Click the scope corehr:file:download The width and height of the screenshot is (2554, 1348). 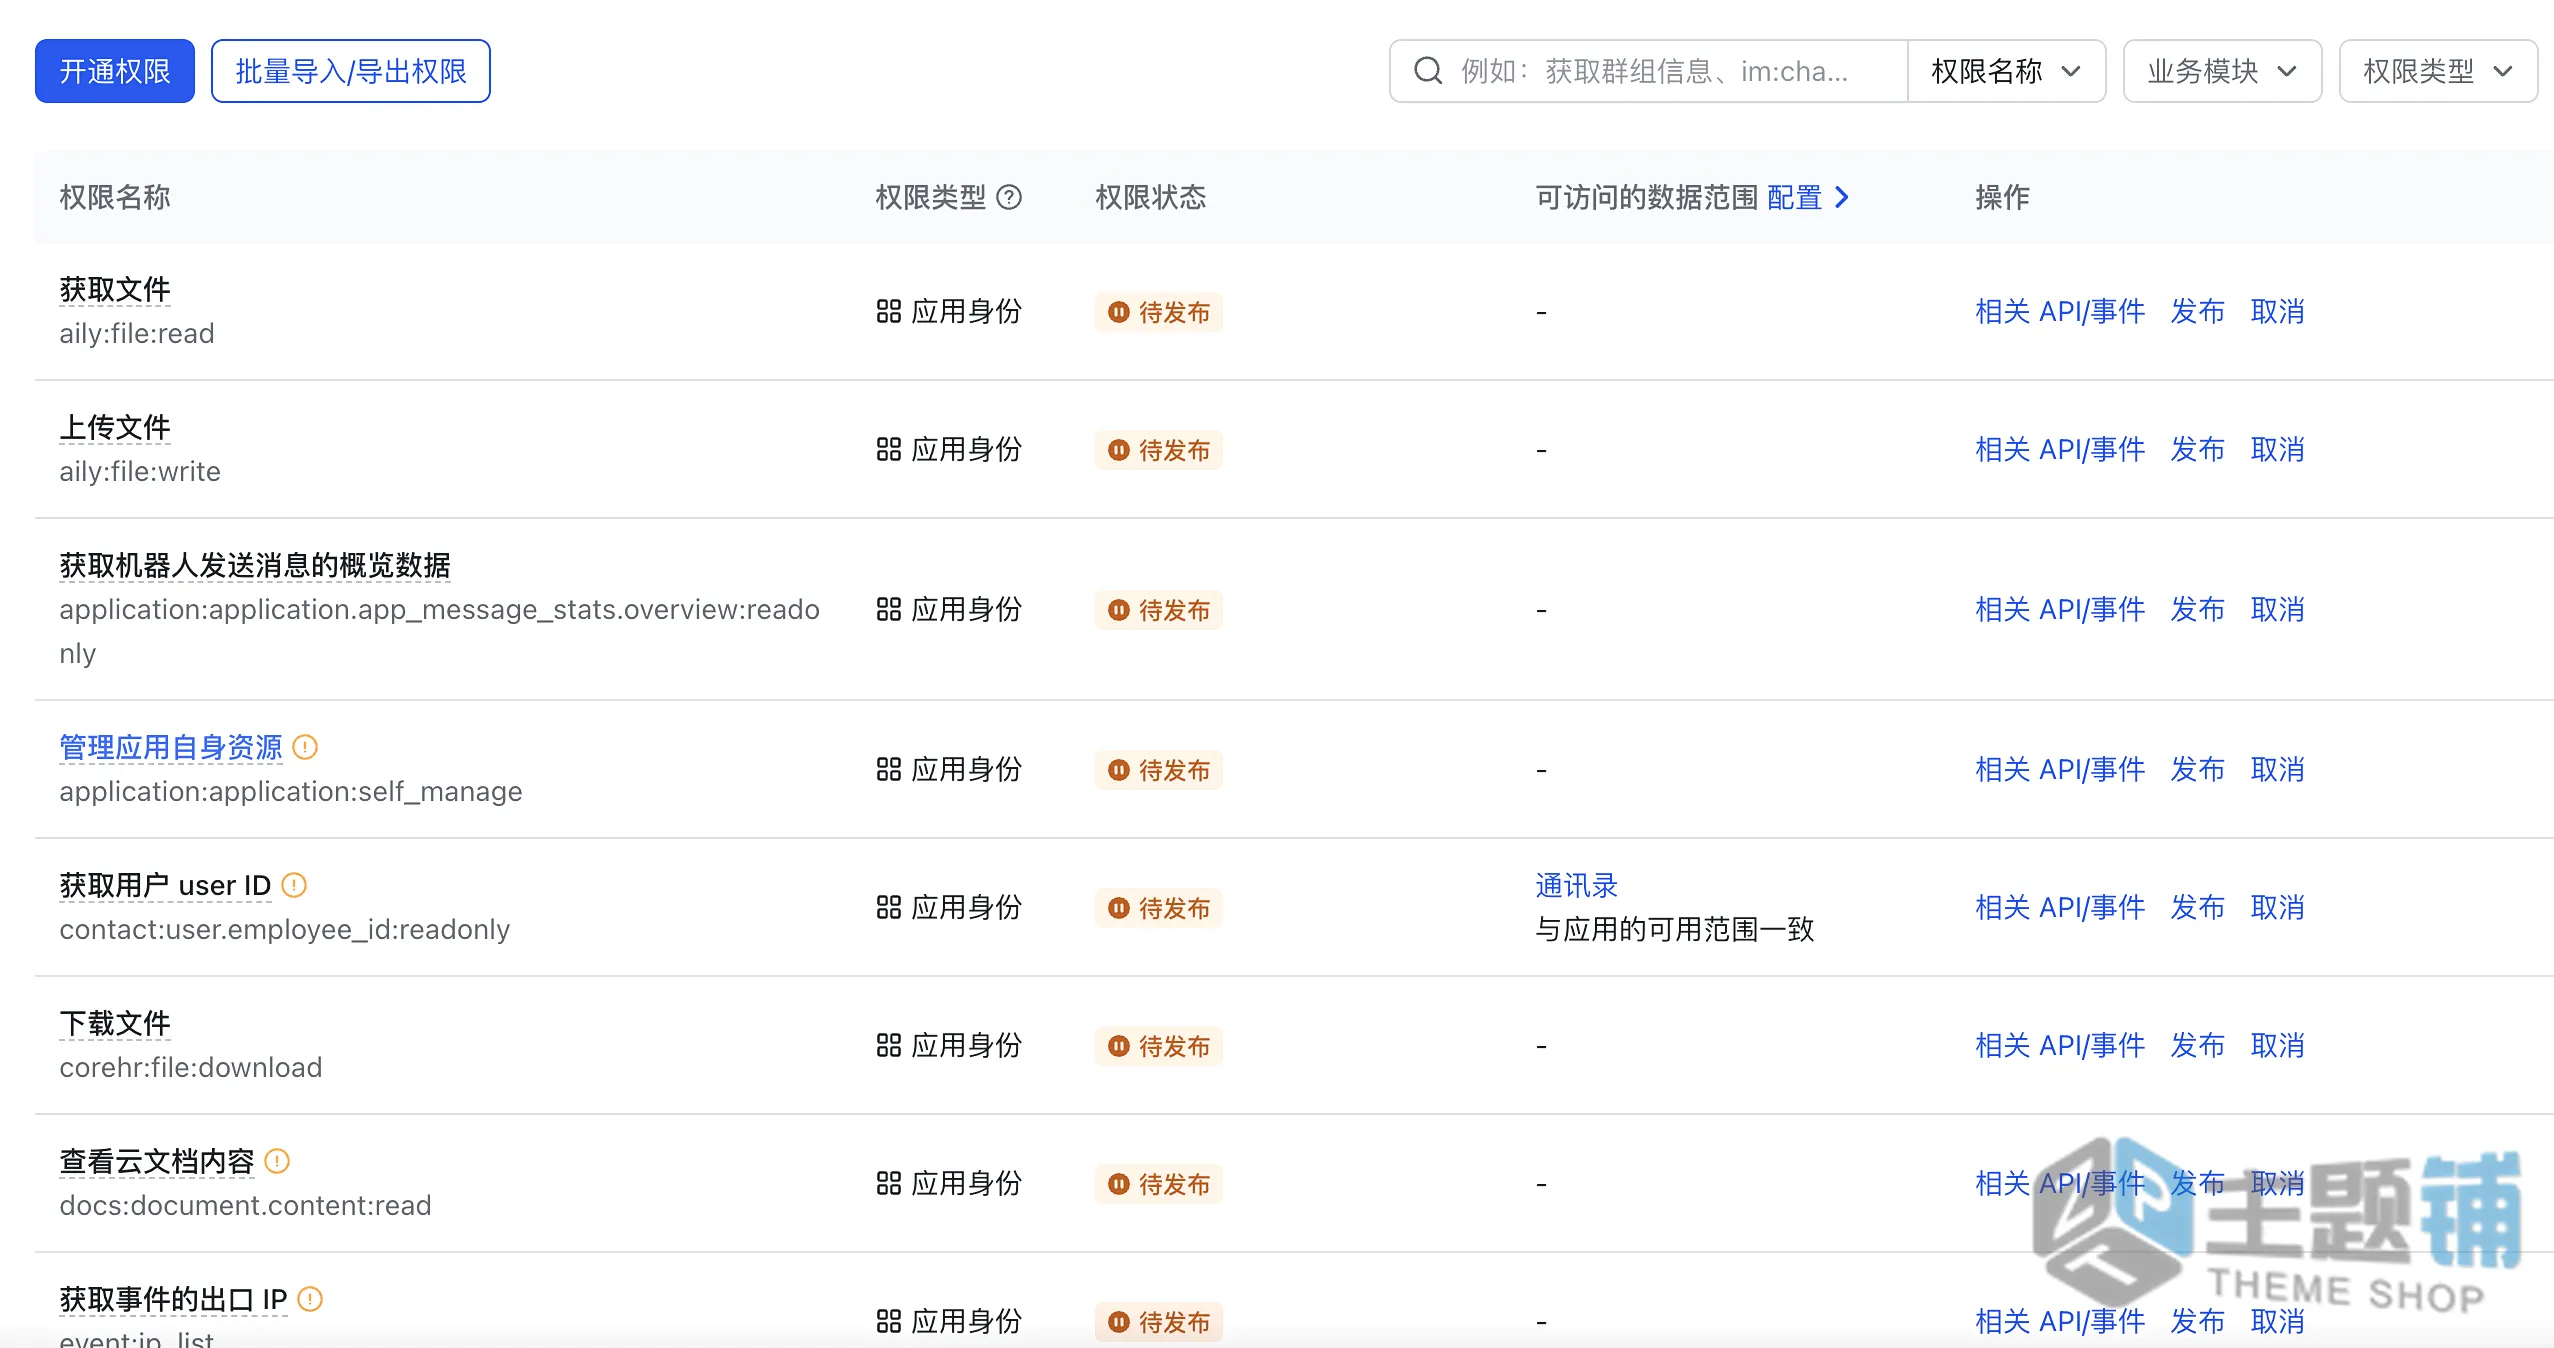click(x=191, y=1067)
